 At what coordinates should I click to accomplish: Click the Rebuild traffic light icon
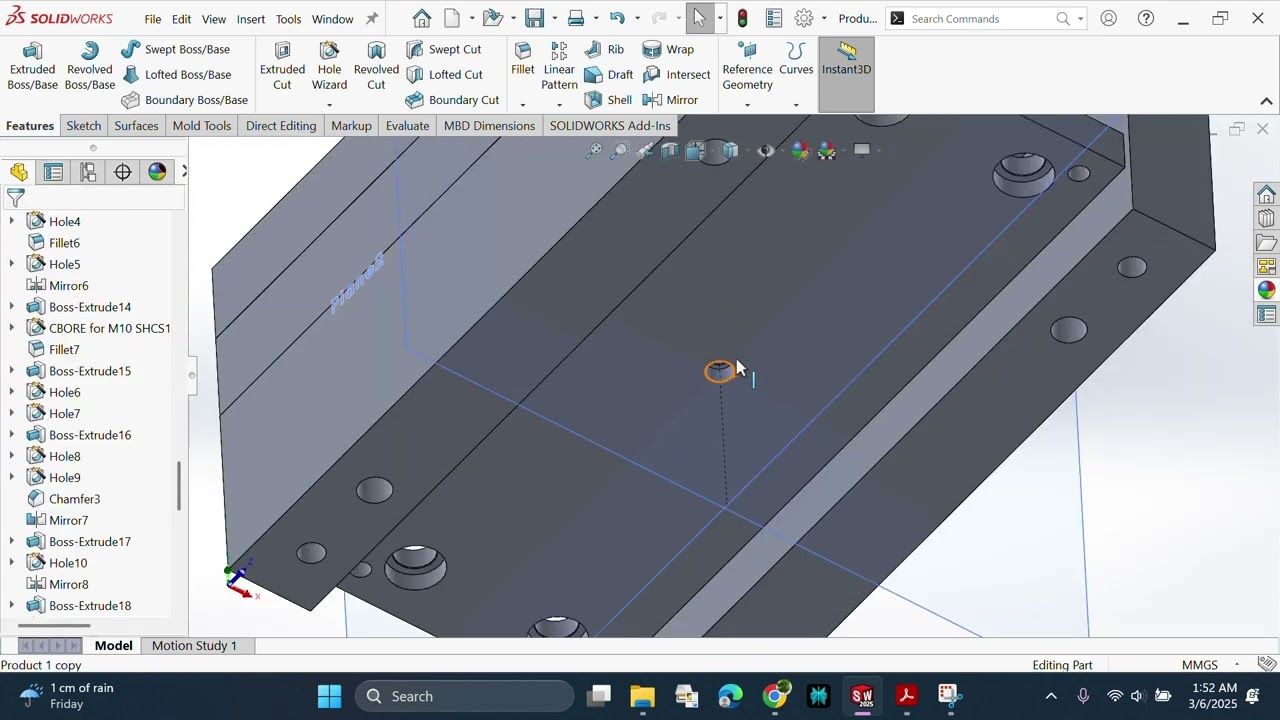(x=742, y=18)
